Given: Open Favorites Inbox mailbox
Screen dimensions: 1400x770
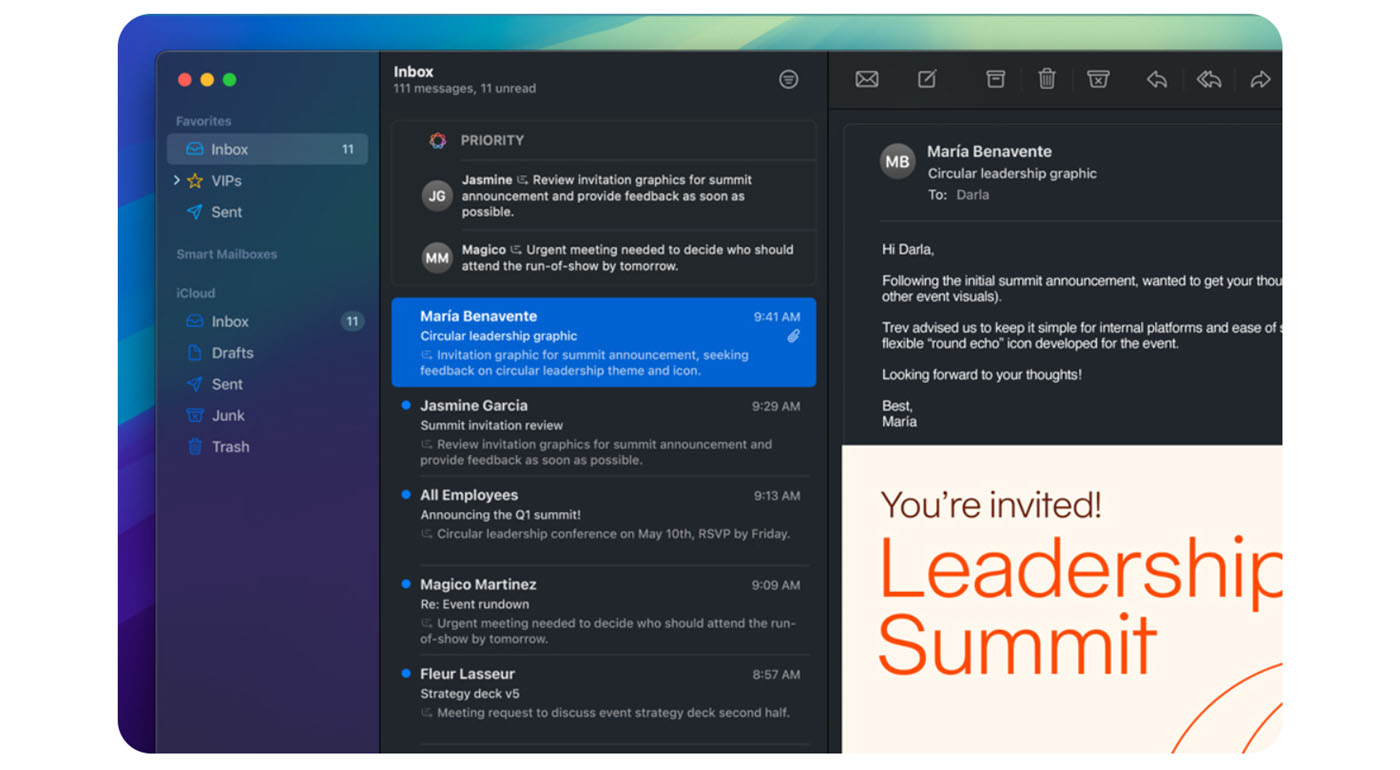Looking at the screenshot, I should click(x=267, y=149).
